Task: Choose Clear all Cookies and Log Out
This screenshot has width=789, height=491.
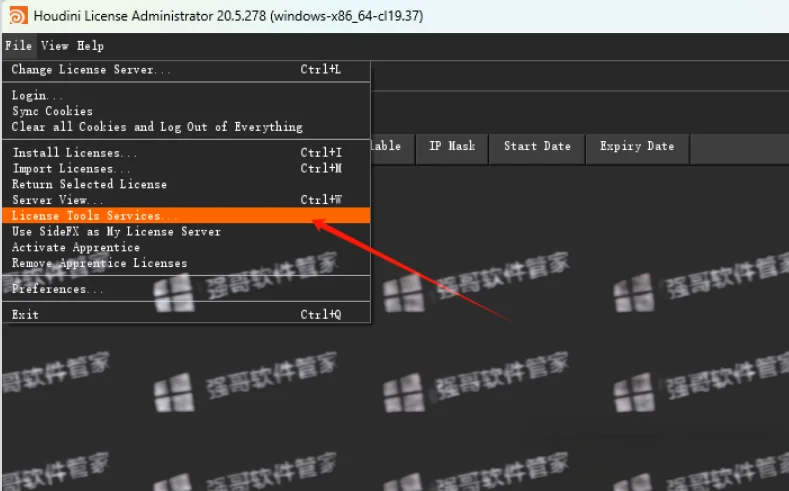Action: point(186,127)
